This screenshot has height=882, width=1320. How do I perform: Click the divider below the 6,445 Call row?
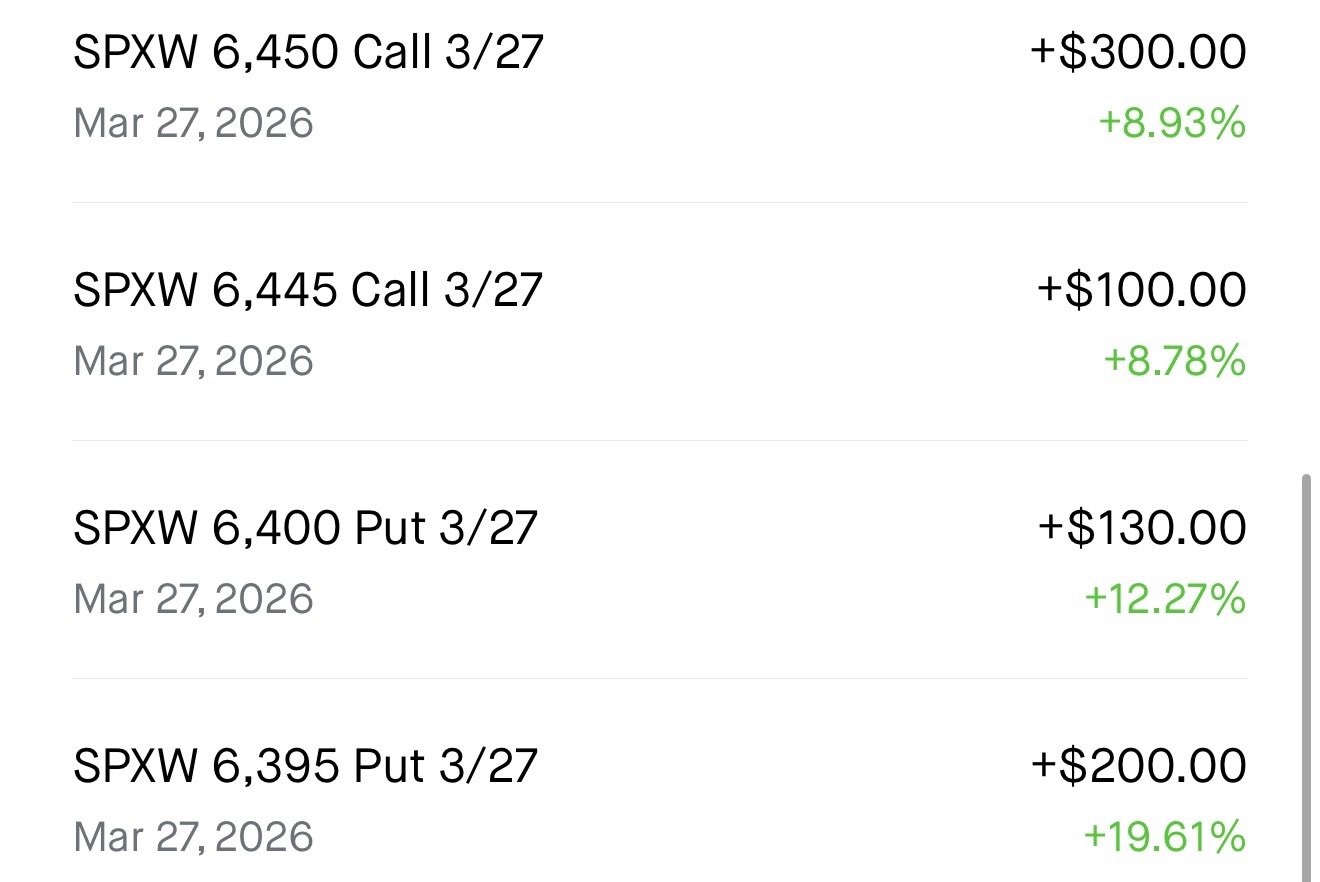point(660,441)
